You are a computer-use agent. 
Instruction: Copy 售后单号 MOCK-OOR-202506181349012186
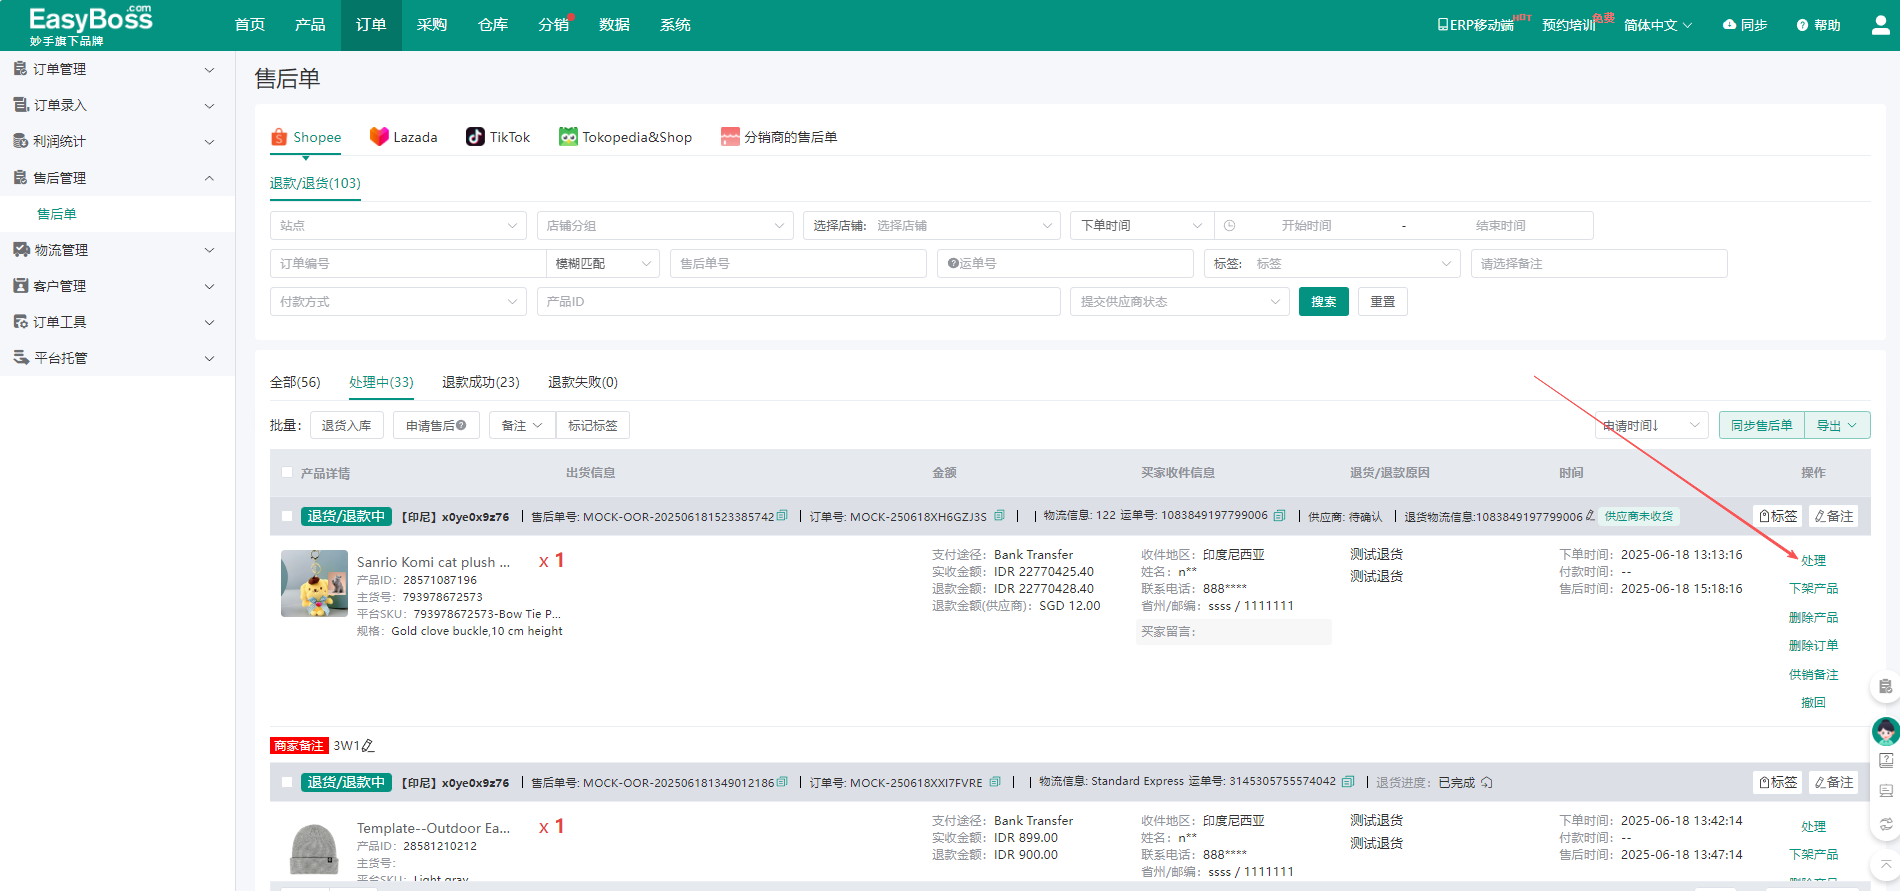782,782
